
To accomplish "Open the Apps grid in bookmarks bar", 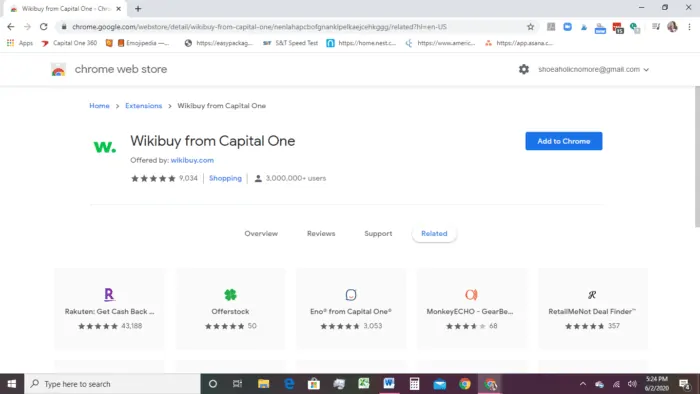I will 20,43.
